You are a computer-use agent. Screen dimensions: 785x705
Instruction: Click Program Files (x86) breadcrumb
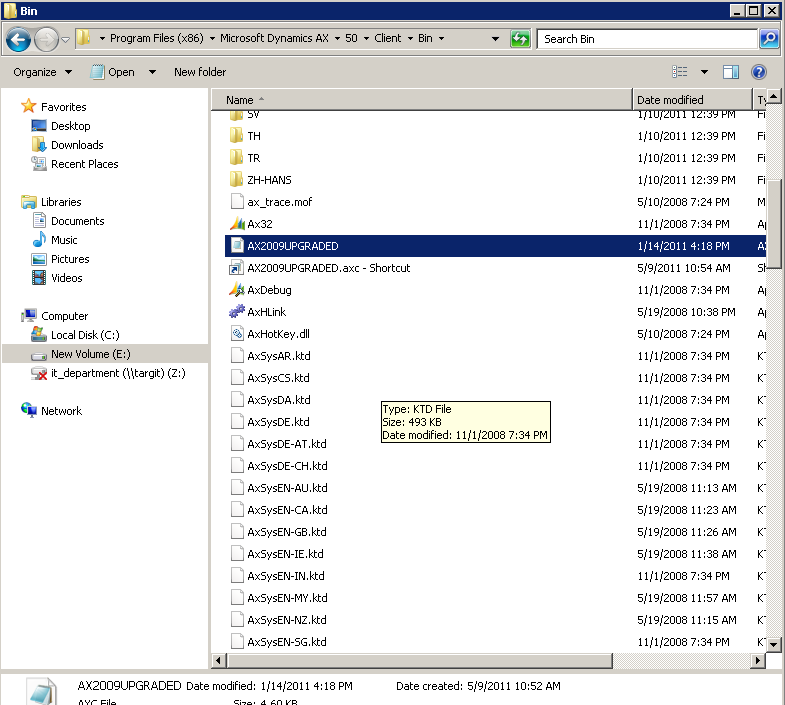point(157,39)
